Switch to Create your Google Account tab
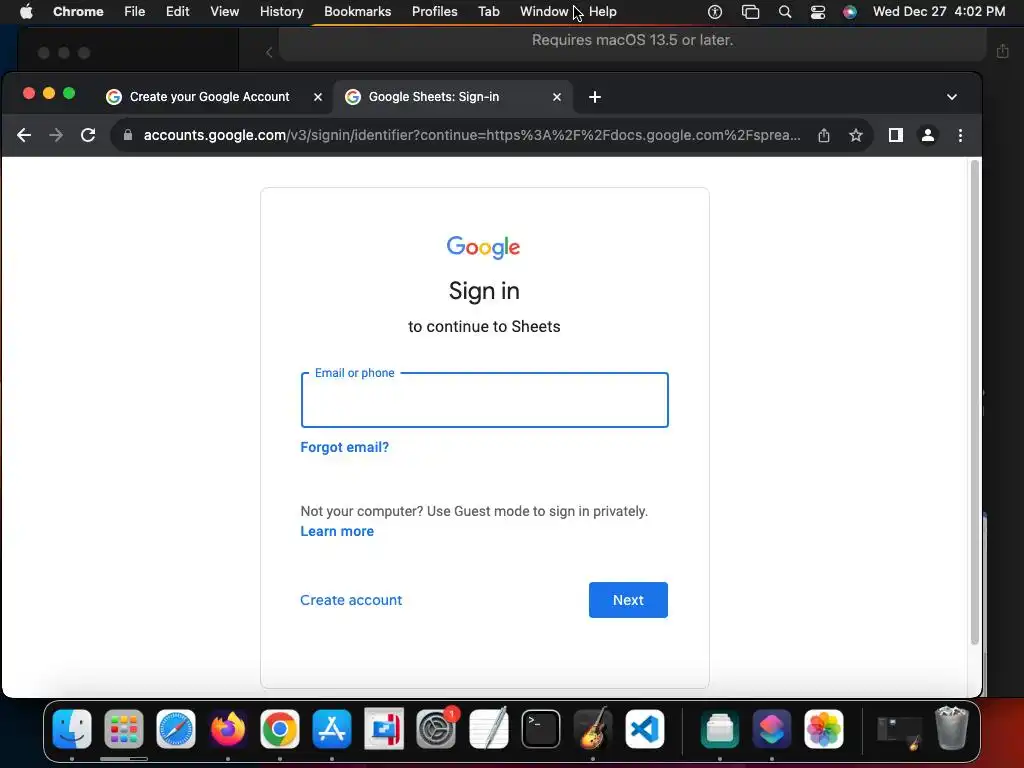The image size is (1024, 768). click(x=209, y=97)
